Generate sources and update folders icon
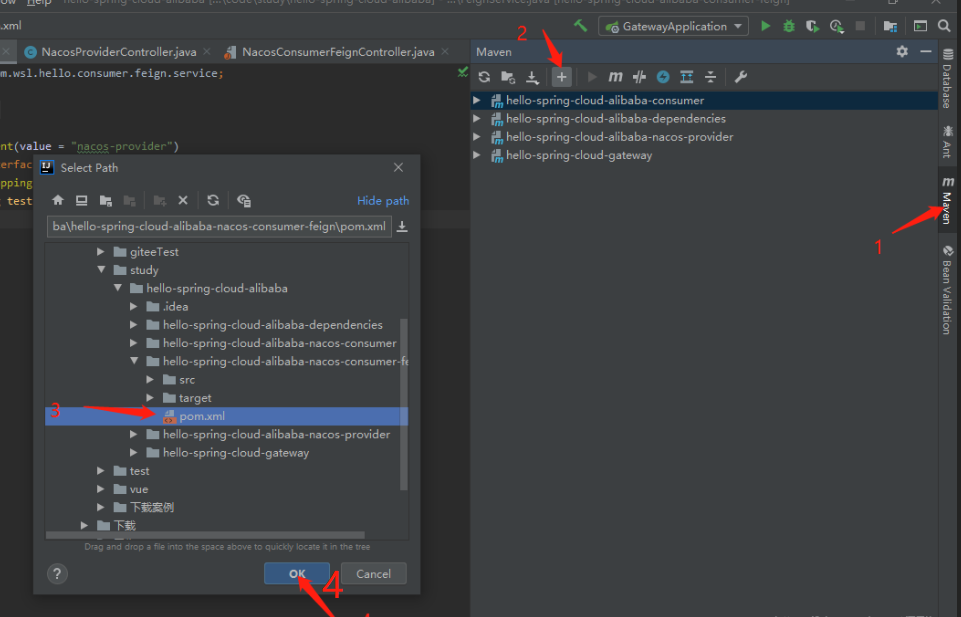961x617 pixels. point(508,77)
